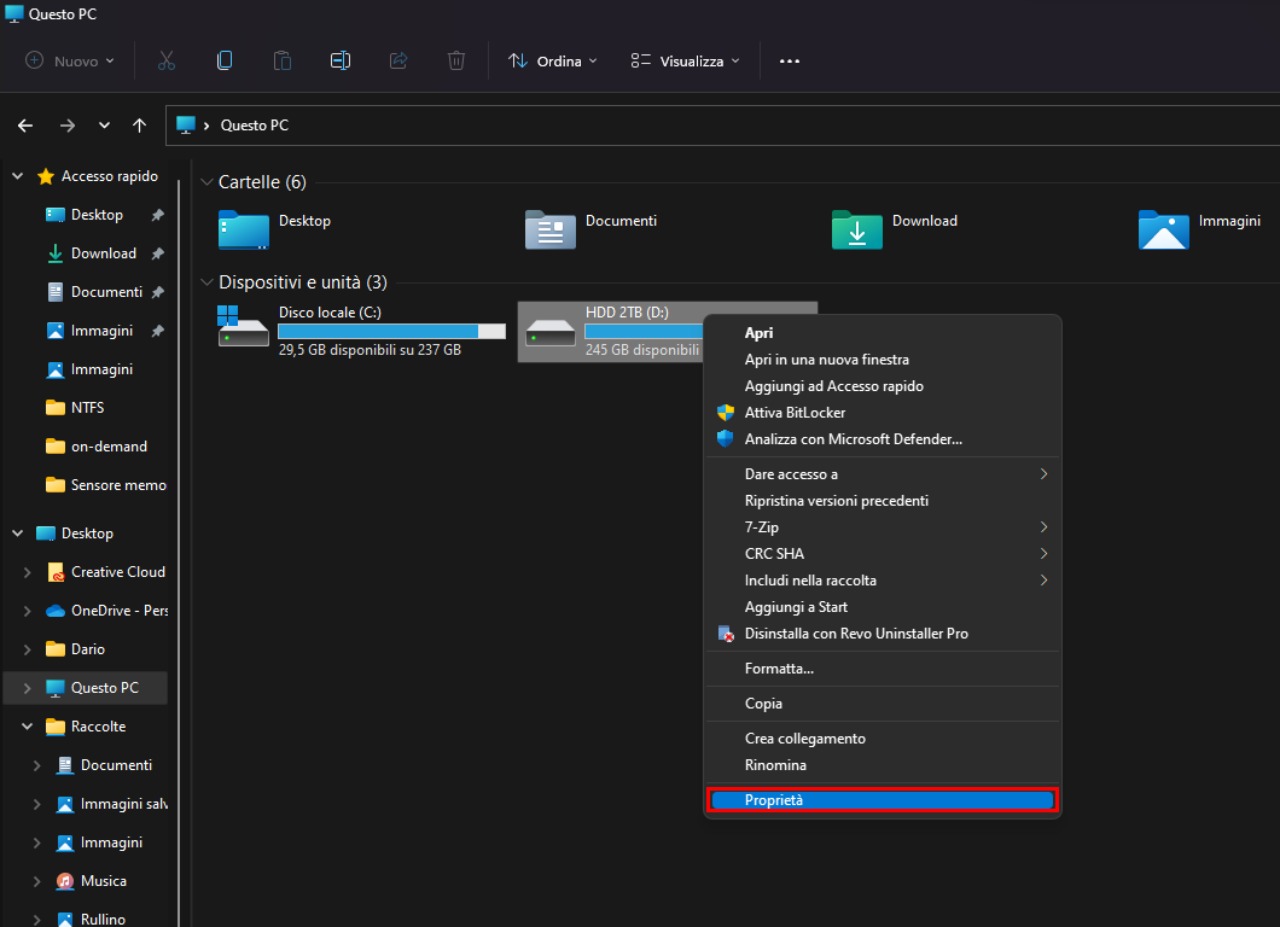Choose Ripristina versioni precedenti
This screenshot has width=1280, height=927.
[x=883, y=500]
